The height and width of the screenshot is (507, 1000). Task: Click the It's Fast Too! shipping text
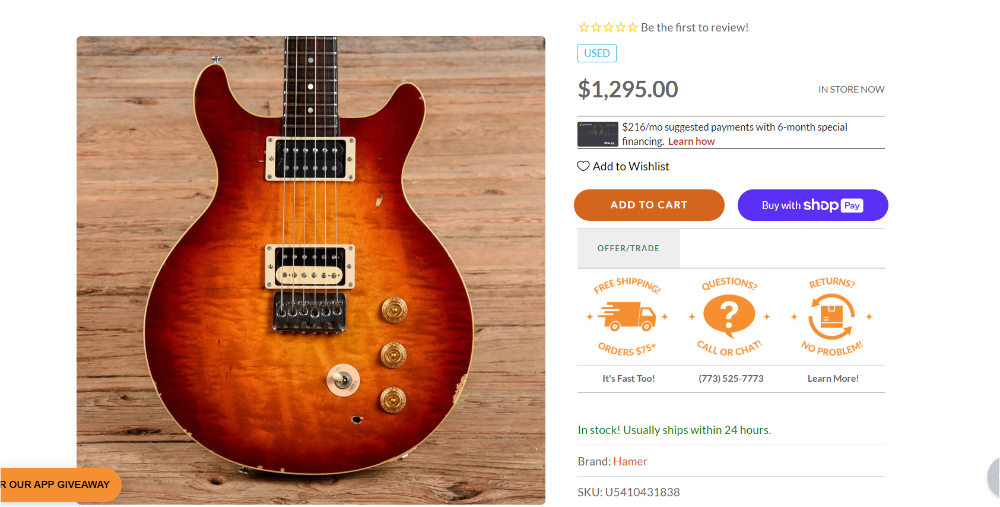(628, 378)
